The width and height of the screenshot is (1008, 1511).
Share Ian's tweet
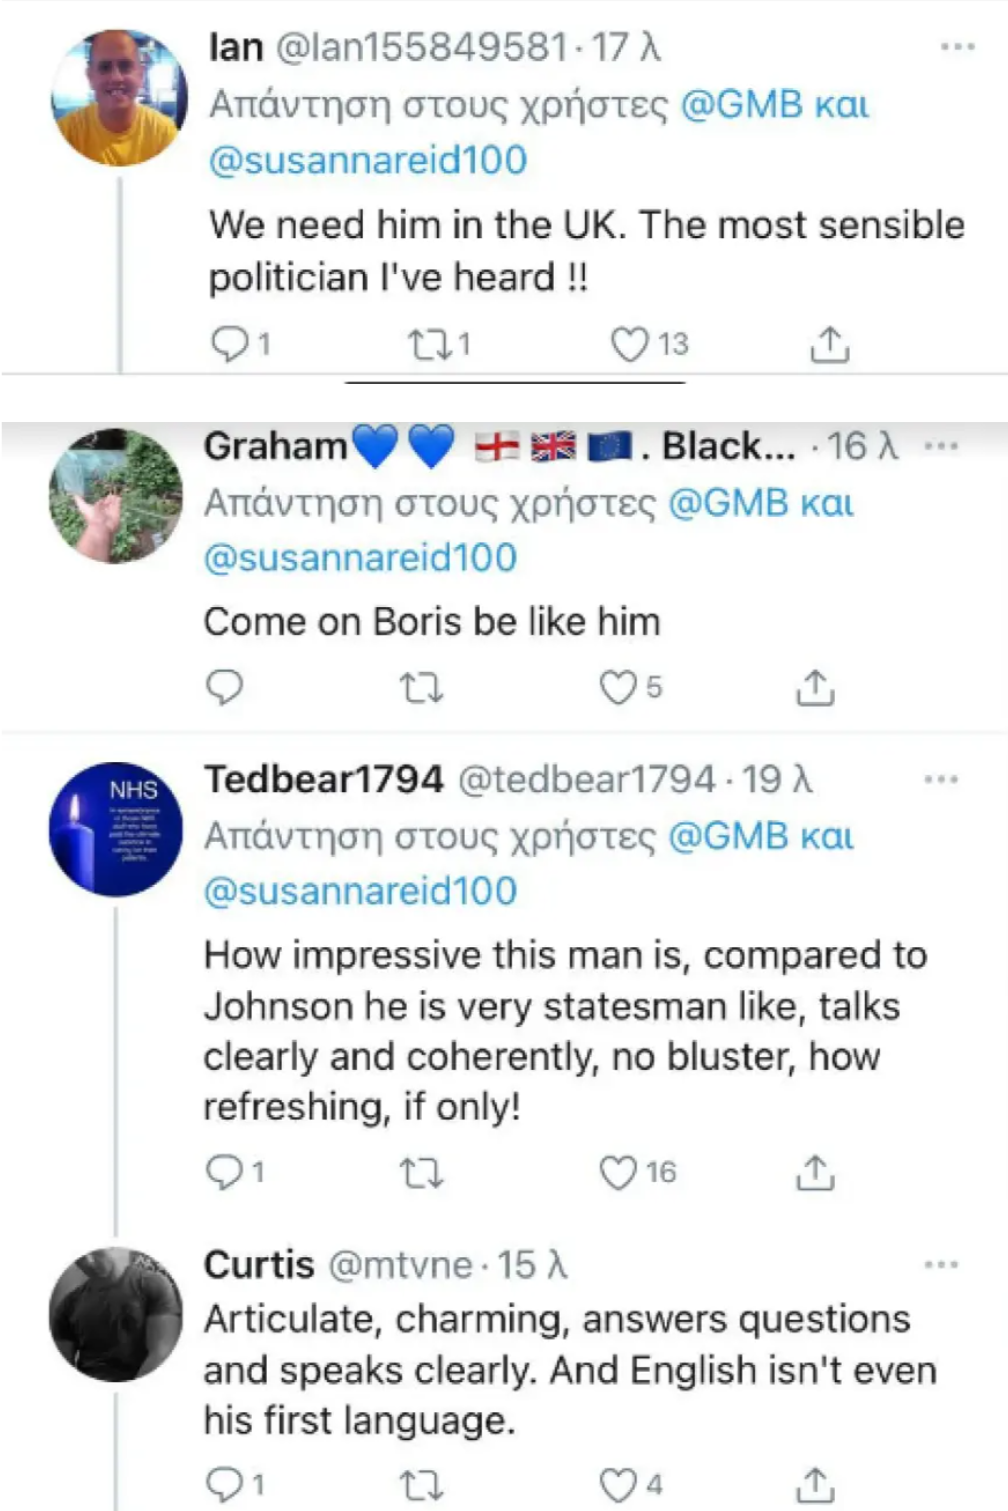coord(829,344)
